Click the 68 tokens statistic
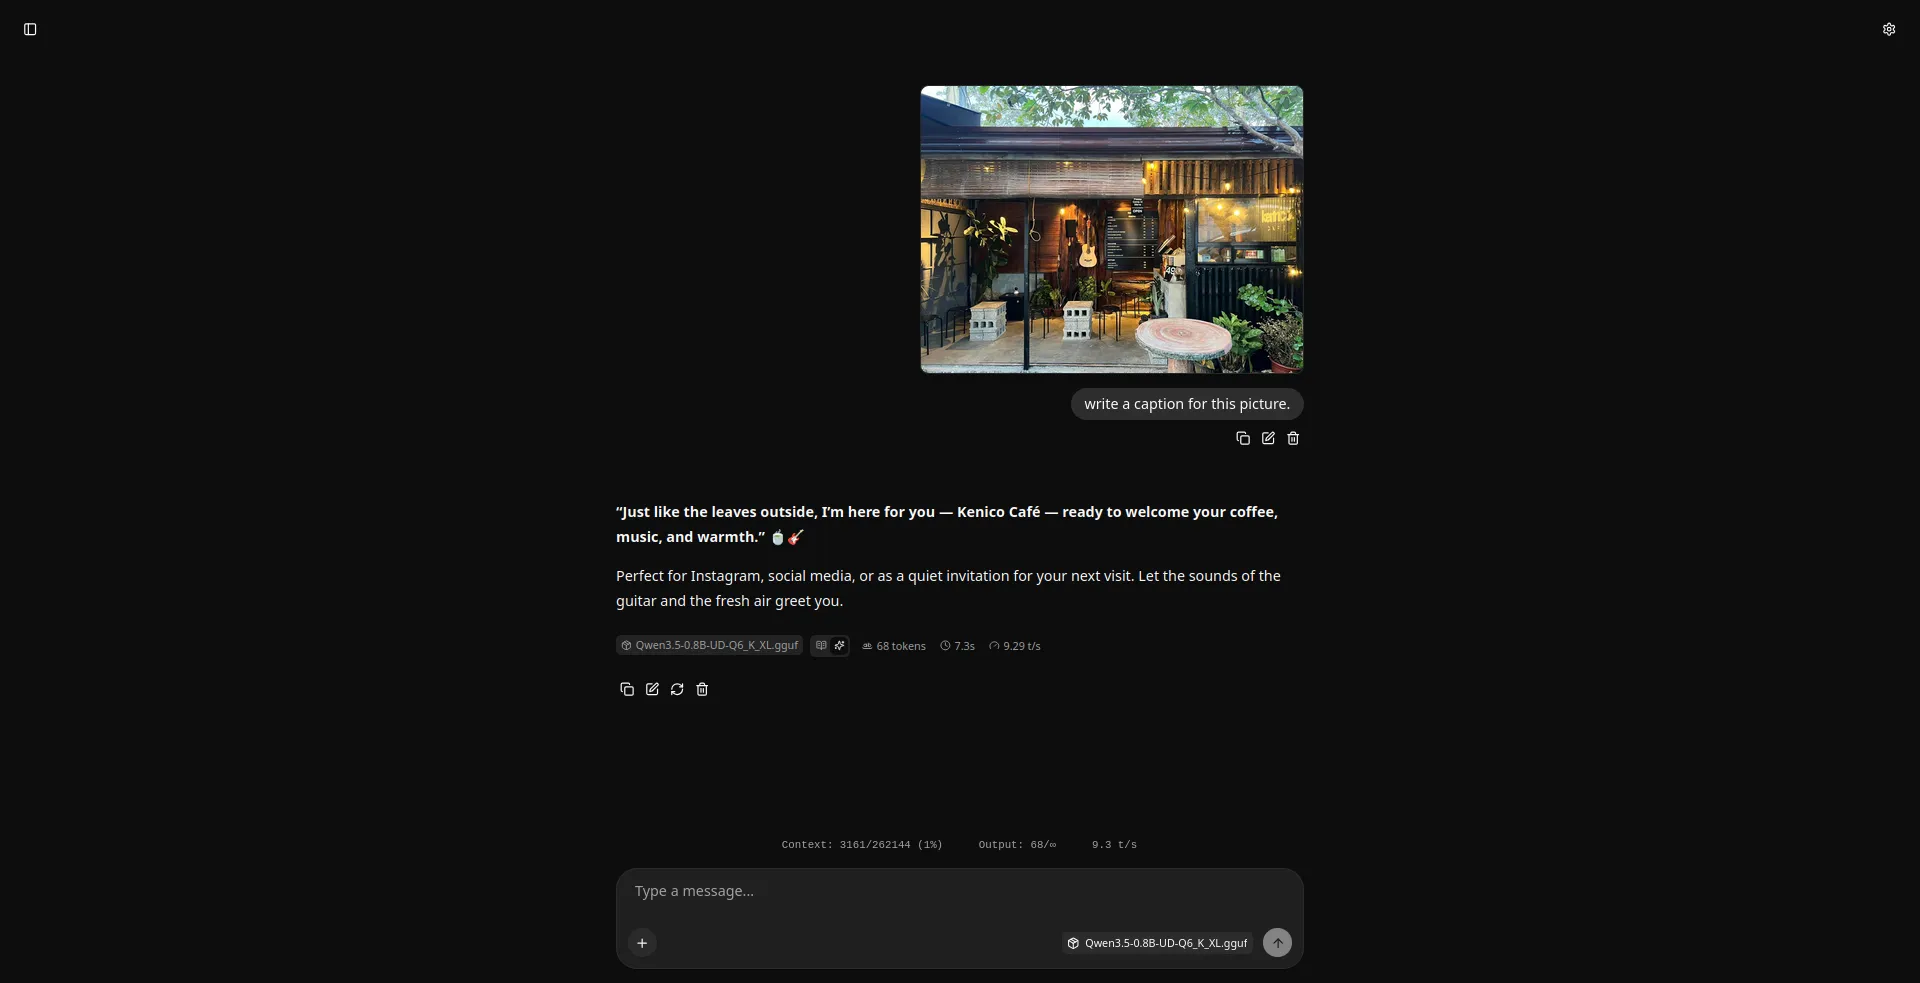 coord(894,646)
